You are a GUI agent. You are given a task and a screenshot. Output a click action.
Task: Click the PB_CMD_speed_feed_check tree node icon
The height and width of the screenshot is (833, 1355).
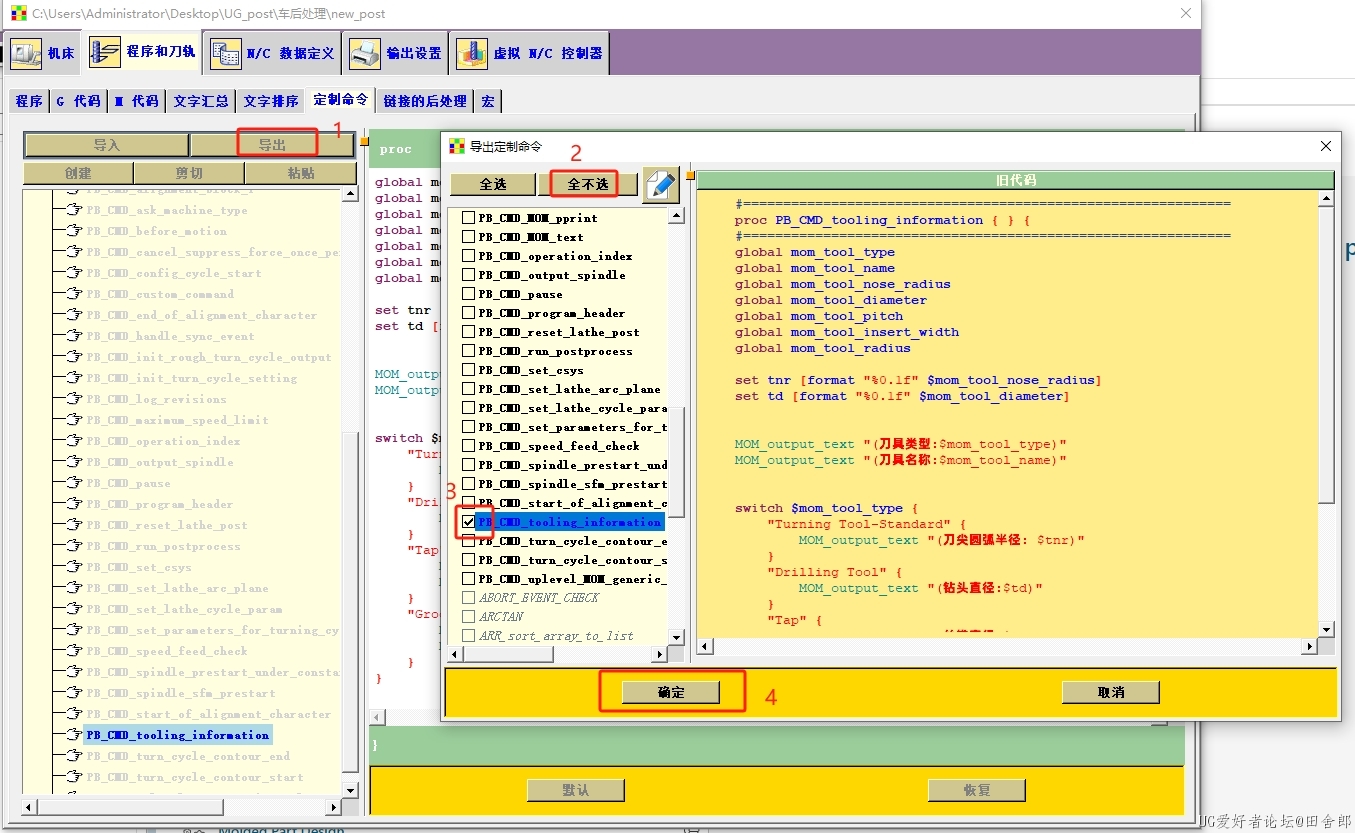[74, 651]
